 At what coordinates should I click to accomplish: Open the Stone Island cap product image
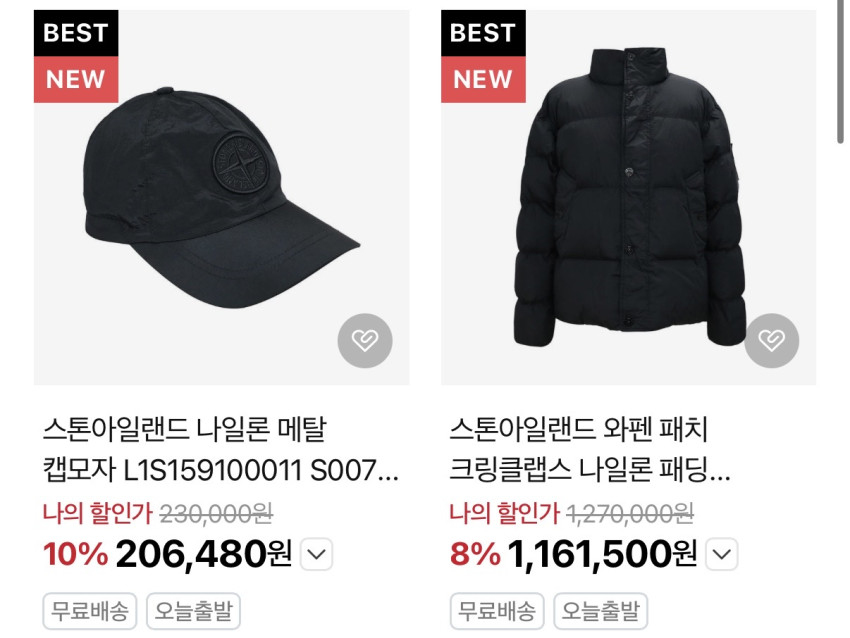point(221,197)
